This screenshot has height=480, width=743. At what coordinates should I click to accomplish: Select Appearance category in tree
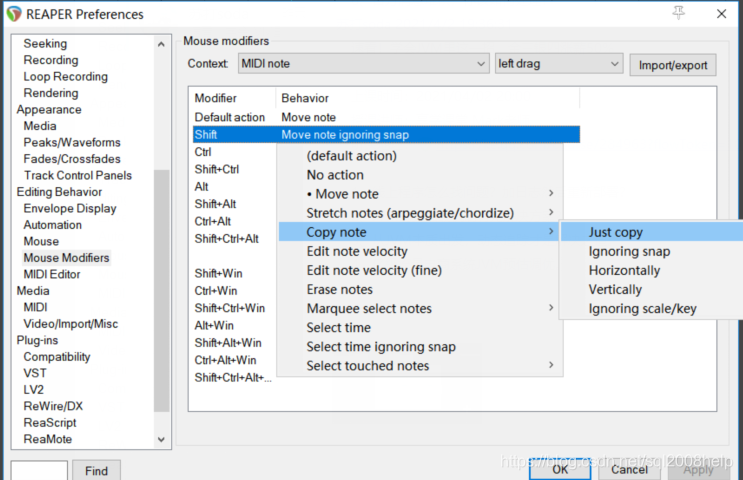click(49, 109)
